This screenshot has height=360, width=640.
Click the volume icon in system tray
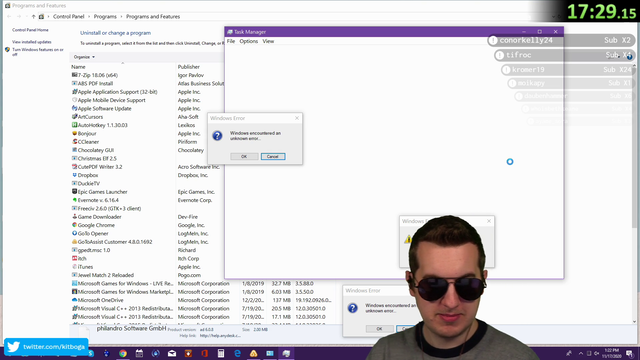coord(596,353)
